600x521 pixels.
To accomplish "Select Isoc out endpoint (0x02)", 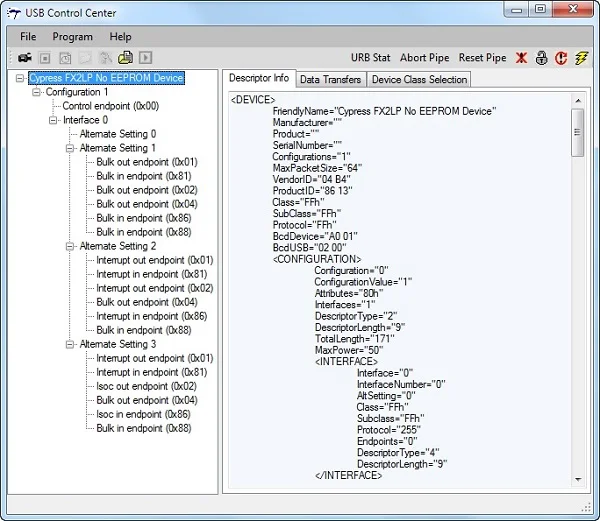I will point(147,386).
